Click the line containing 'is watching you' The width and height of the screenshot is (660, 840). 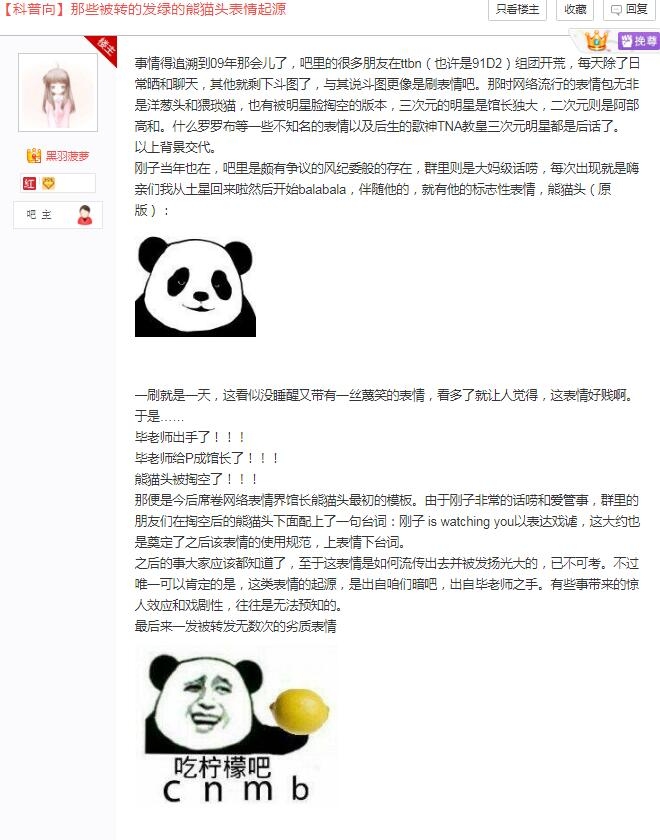[x=387, y=521]
